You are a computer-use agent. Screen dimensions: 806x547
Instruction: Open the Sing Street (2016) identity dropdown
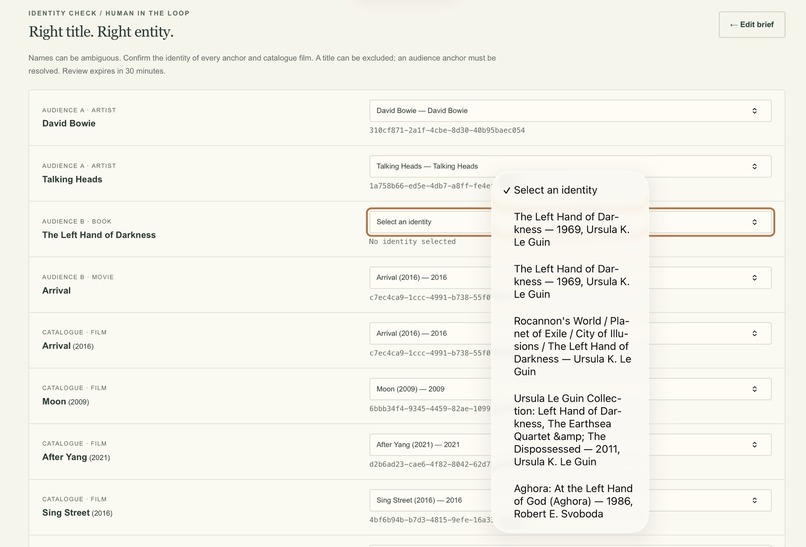coord(570,500)
